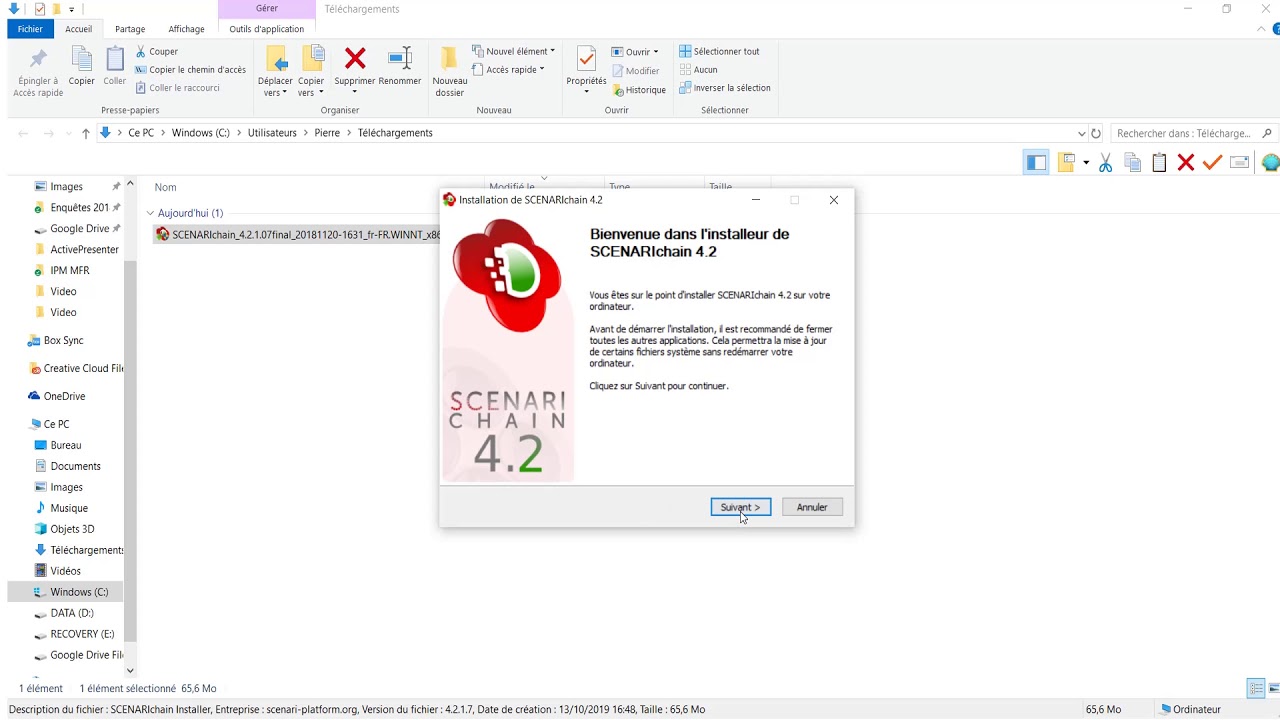Open the address bar history dropdown
The width and height of the screenshot is (1280, 720).
point(1081,133)
